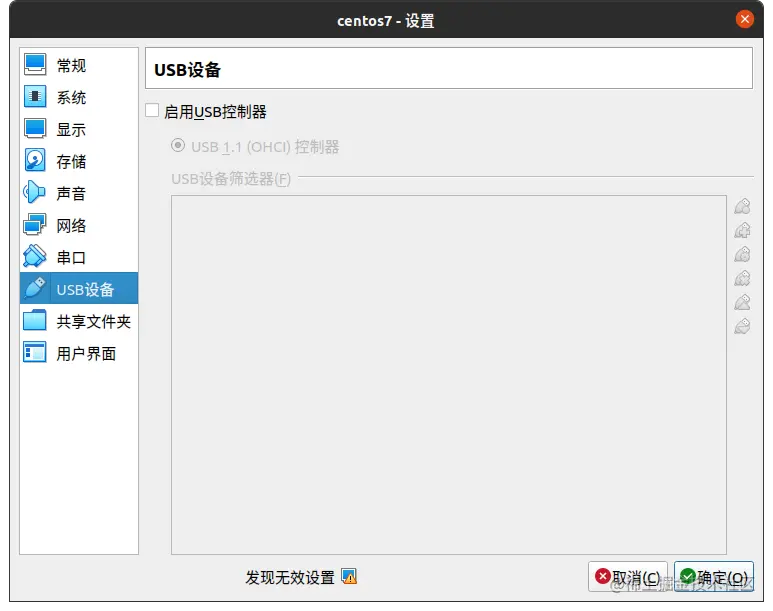Screen dimensions: 773x611
Task: Click the 用户界面 window icon
Action: [x=35, y=353]
